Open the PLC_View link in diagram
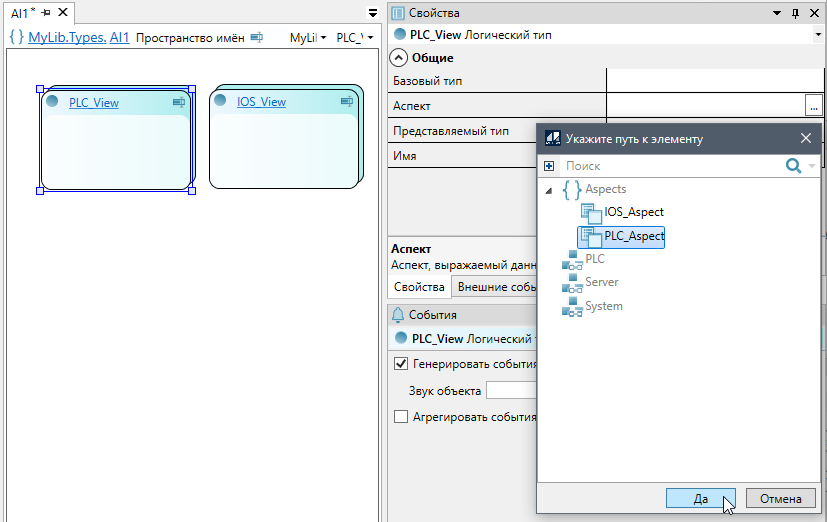The image size is (827, 522). pos(93,103)
